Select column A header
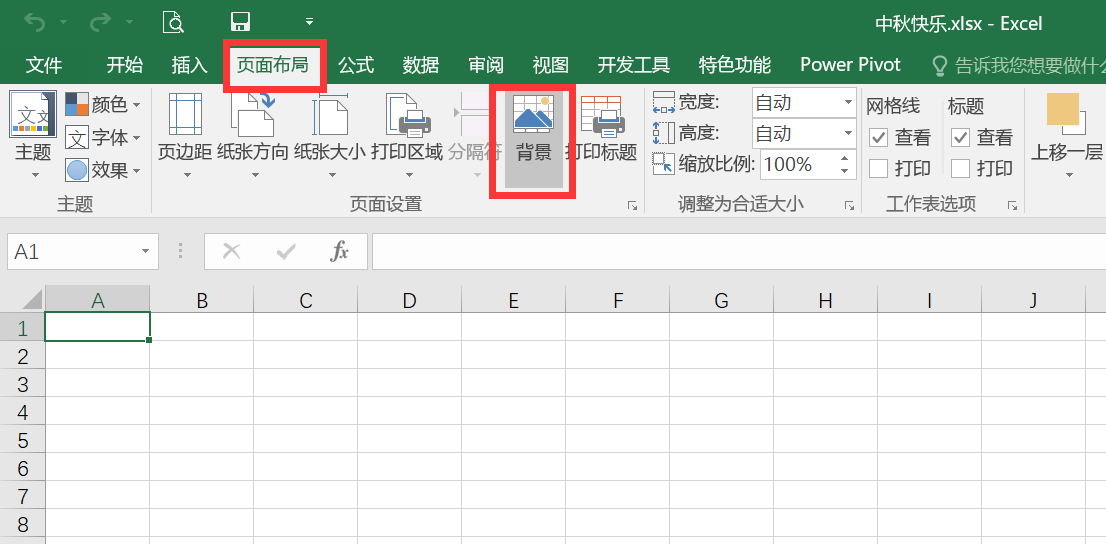 point(98,300)
